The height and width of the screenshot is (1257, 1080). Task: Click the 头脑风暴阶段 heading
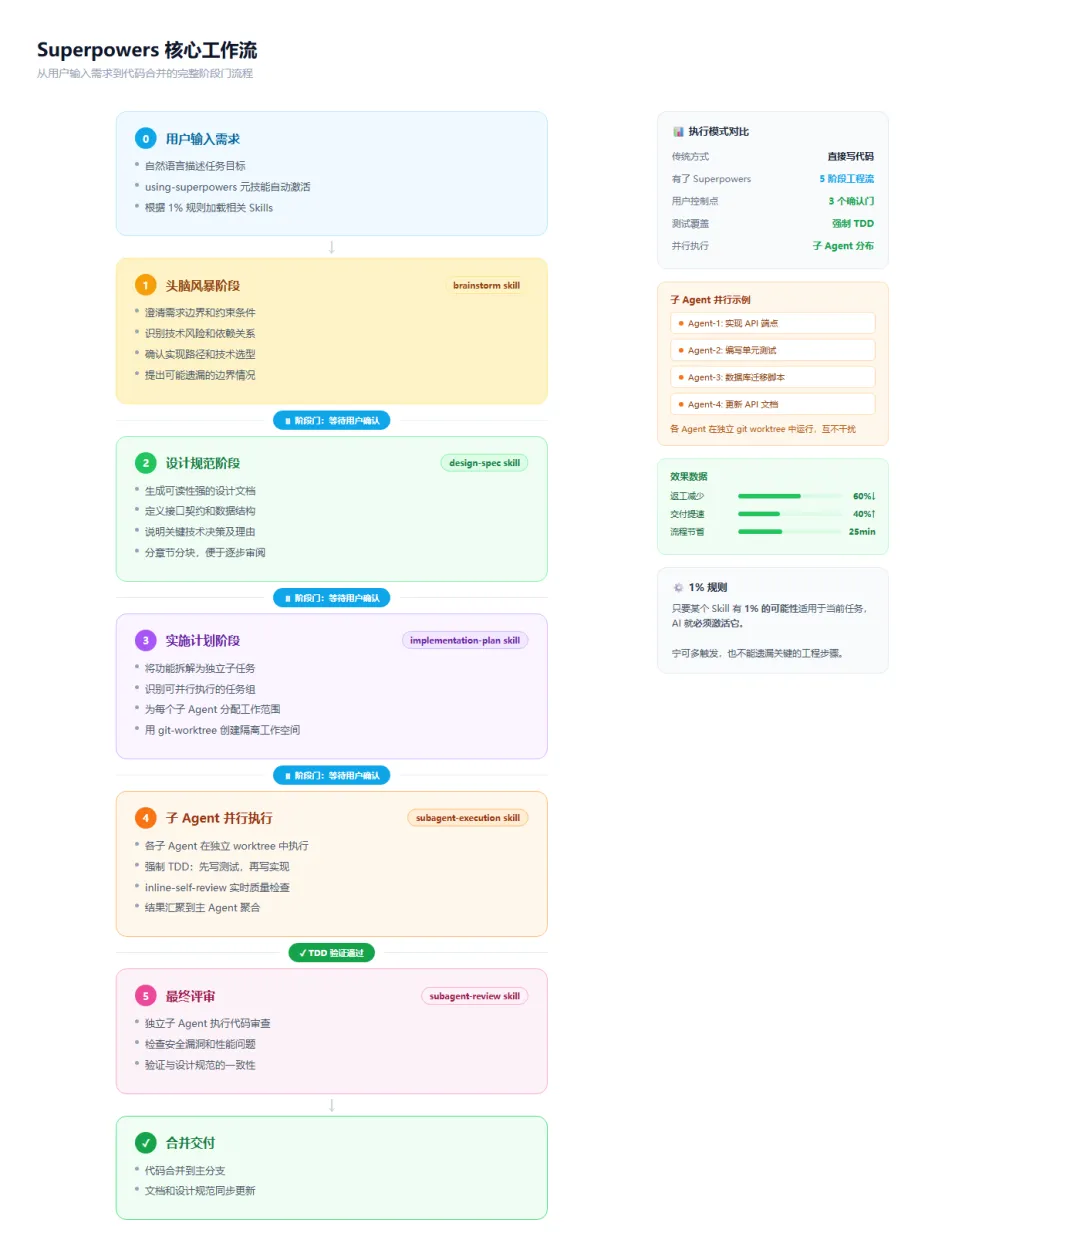(x=203, y=286)
